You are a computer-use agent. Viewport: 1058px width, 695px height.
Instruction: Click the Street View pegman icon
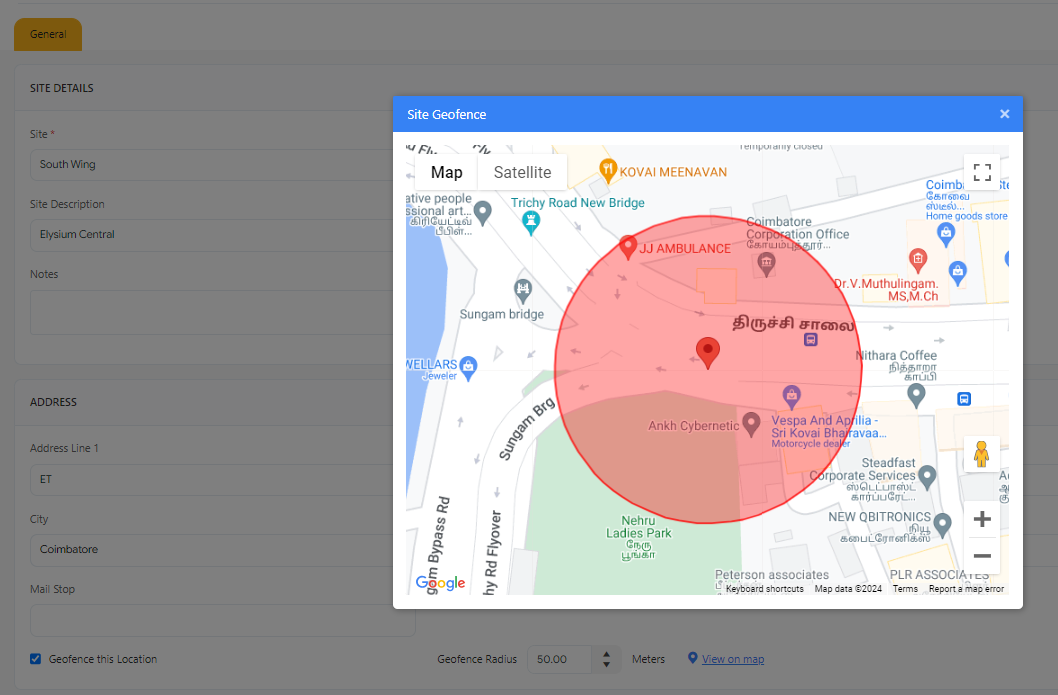[981, 454]
